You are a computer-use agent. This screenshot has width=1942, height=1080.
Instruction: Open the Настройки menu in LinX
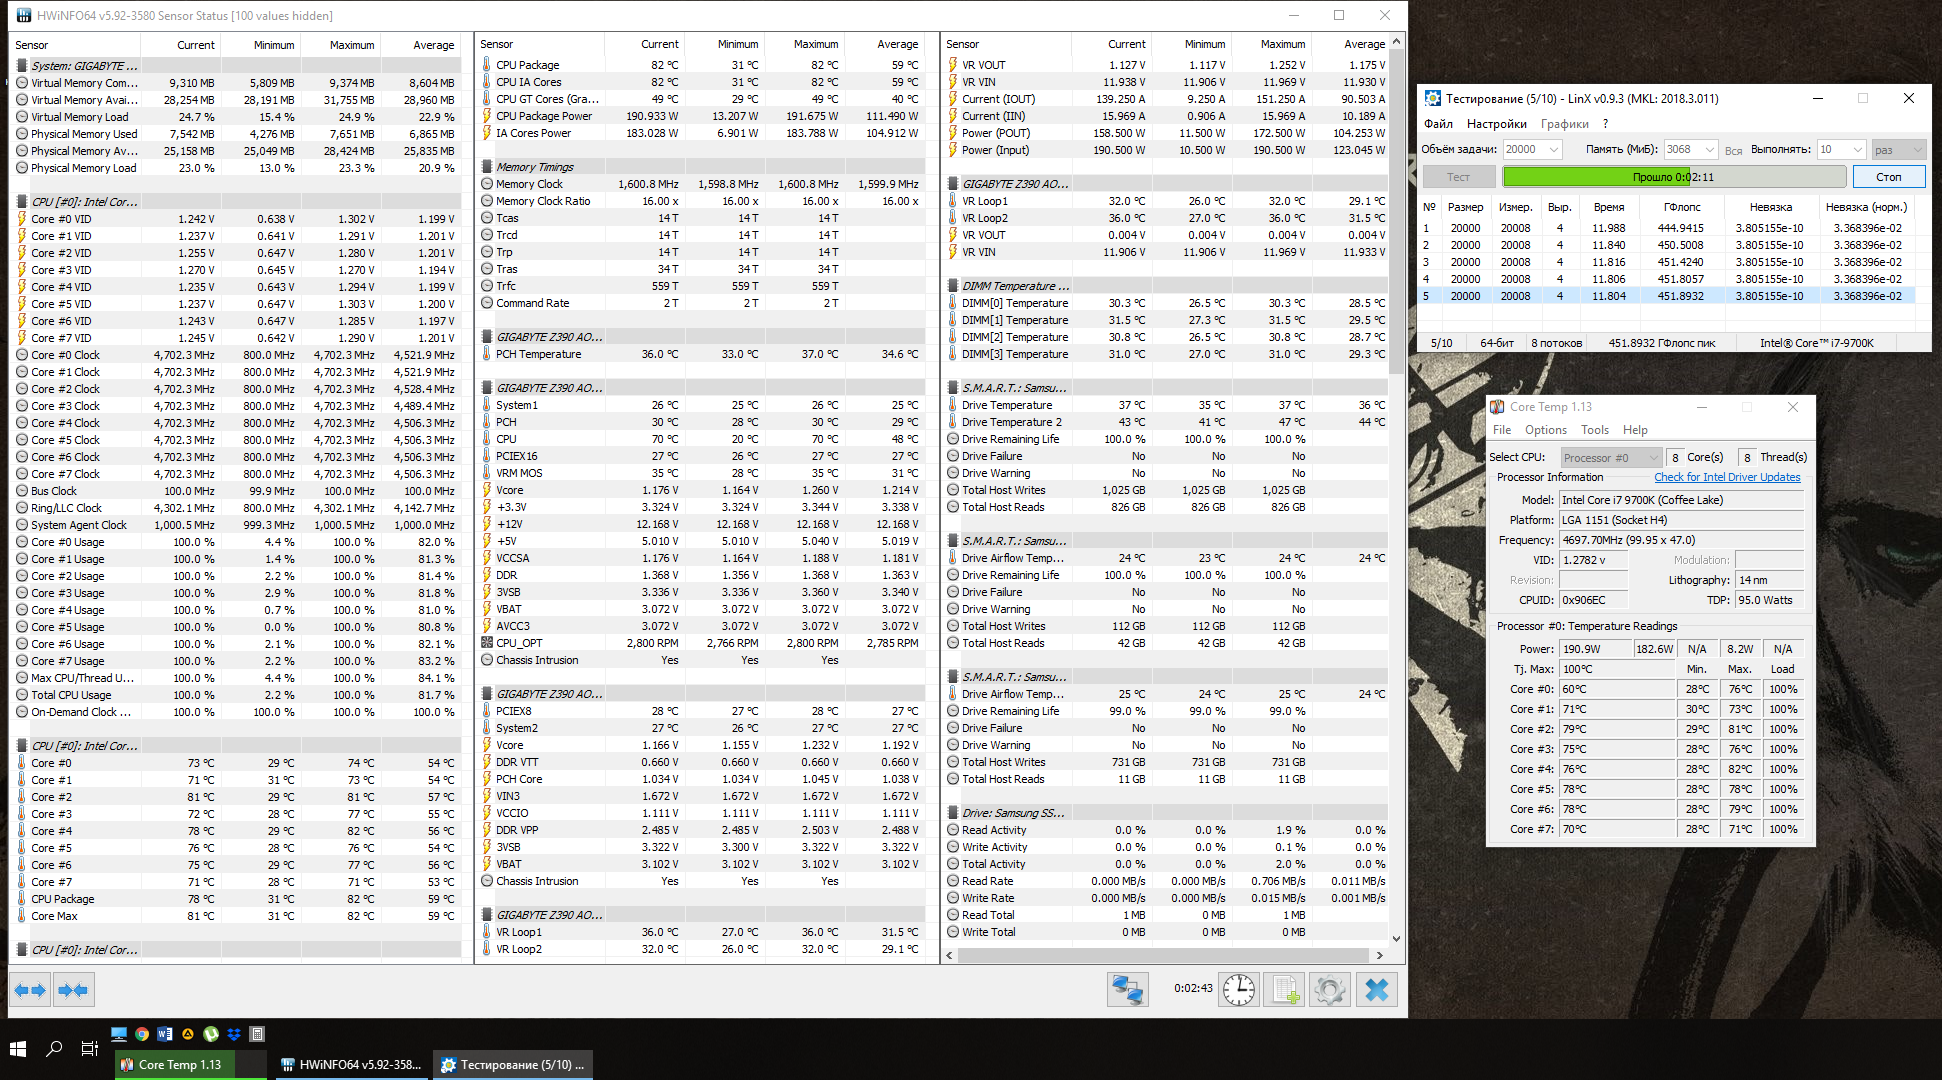[1496, 124]
